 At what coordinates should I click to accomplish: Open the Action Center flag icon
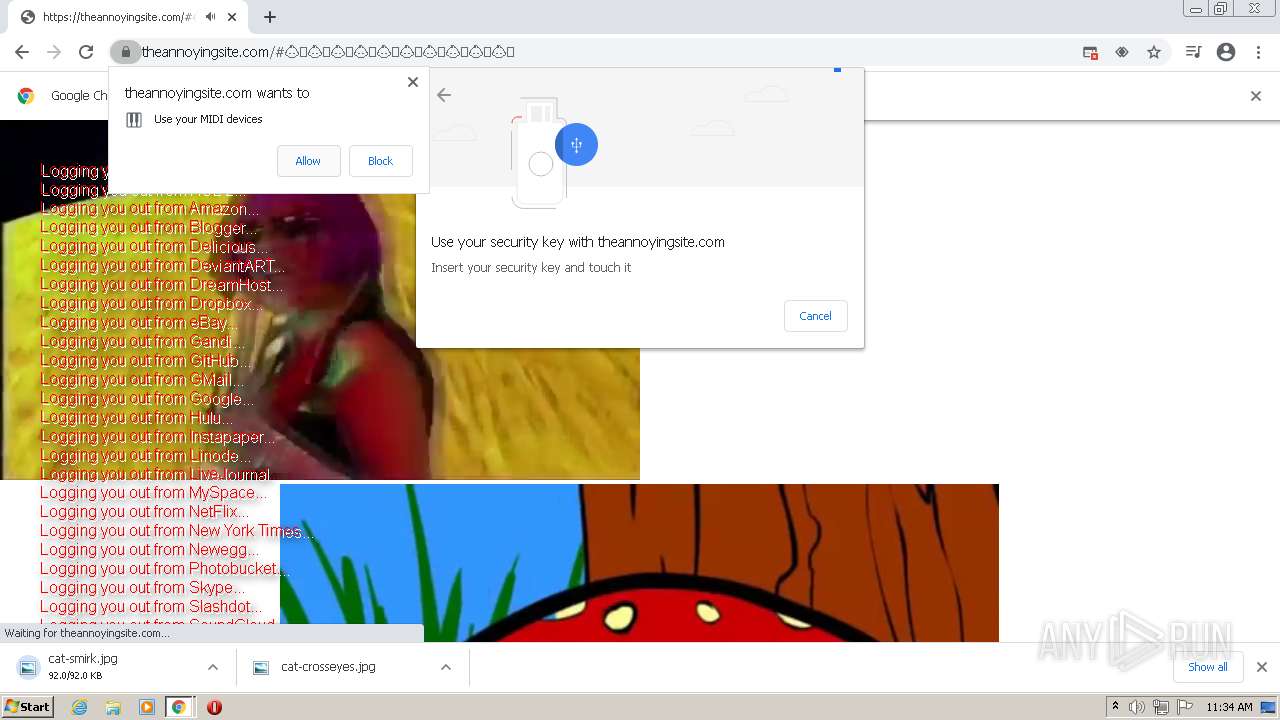(1185, 707)
